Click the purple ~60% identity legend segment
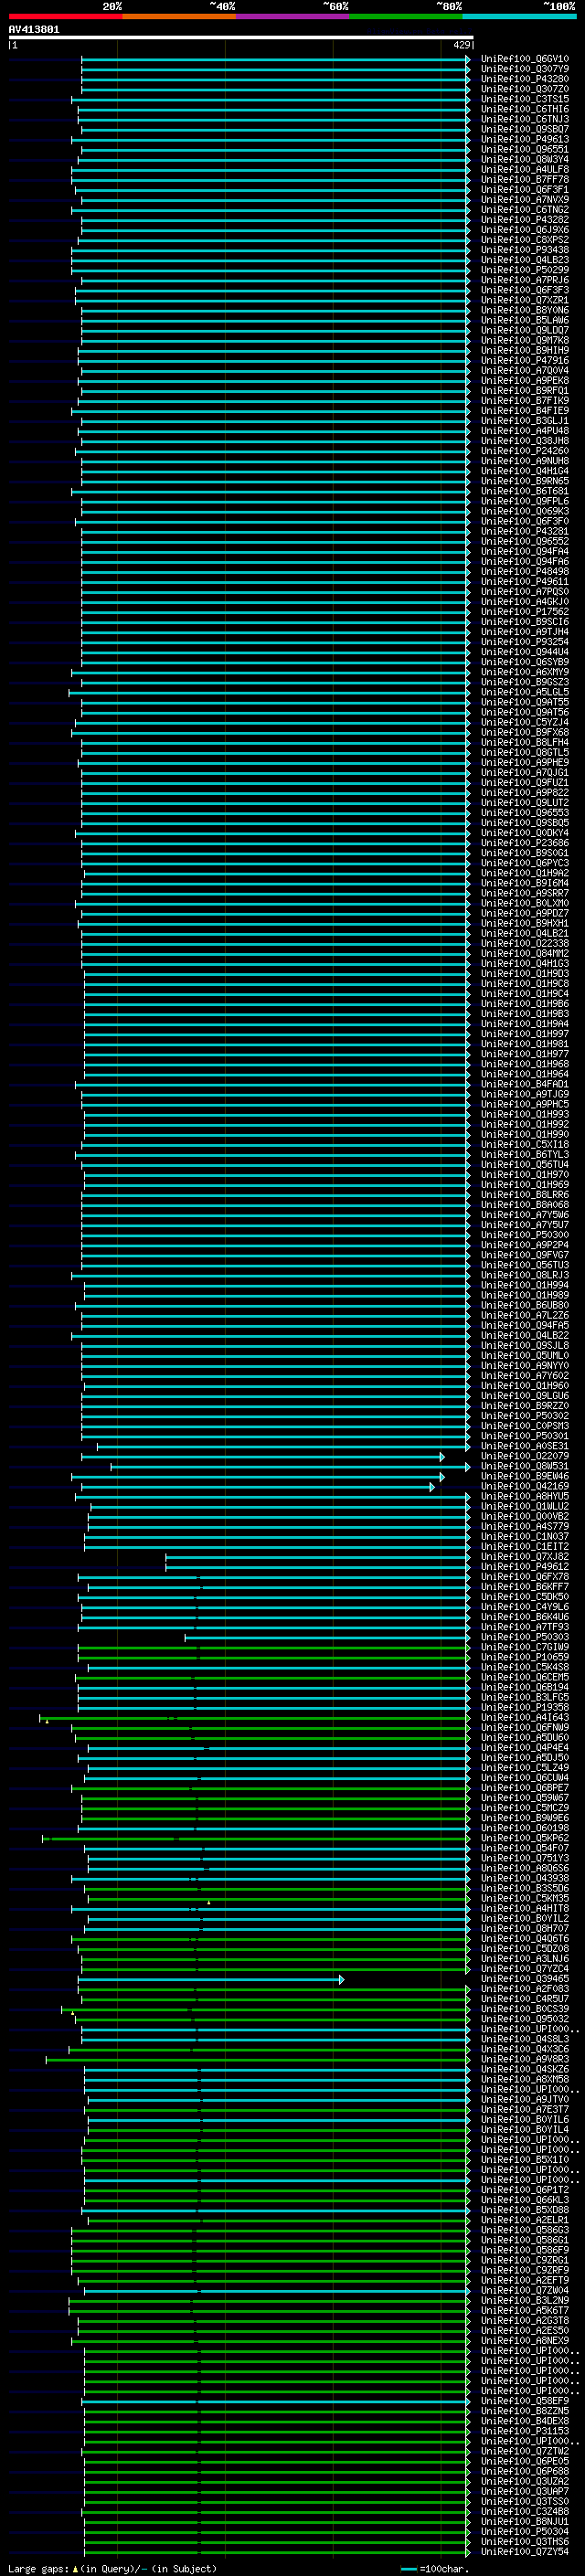This screenshot has width=585, height=2576. click(293, 16)
